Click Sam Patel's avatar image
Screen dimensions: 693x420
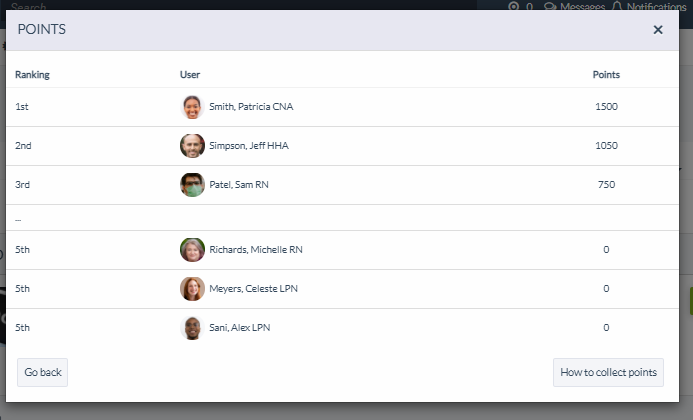(192, 185)
